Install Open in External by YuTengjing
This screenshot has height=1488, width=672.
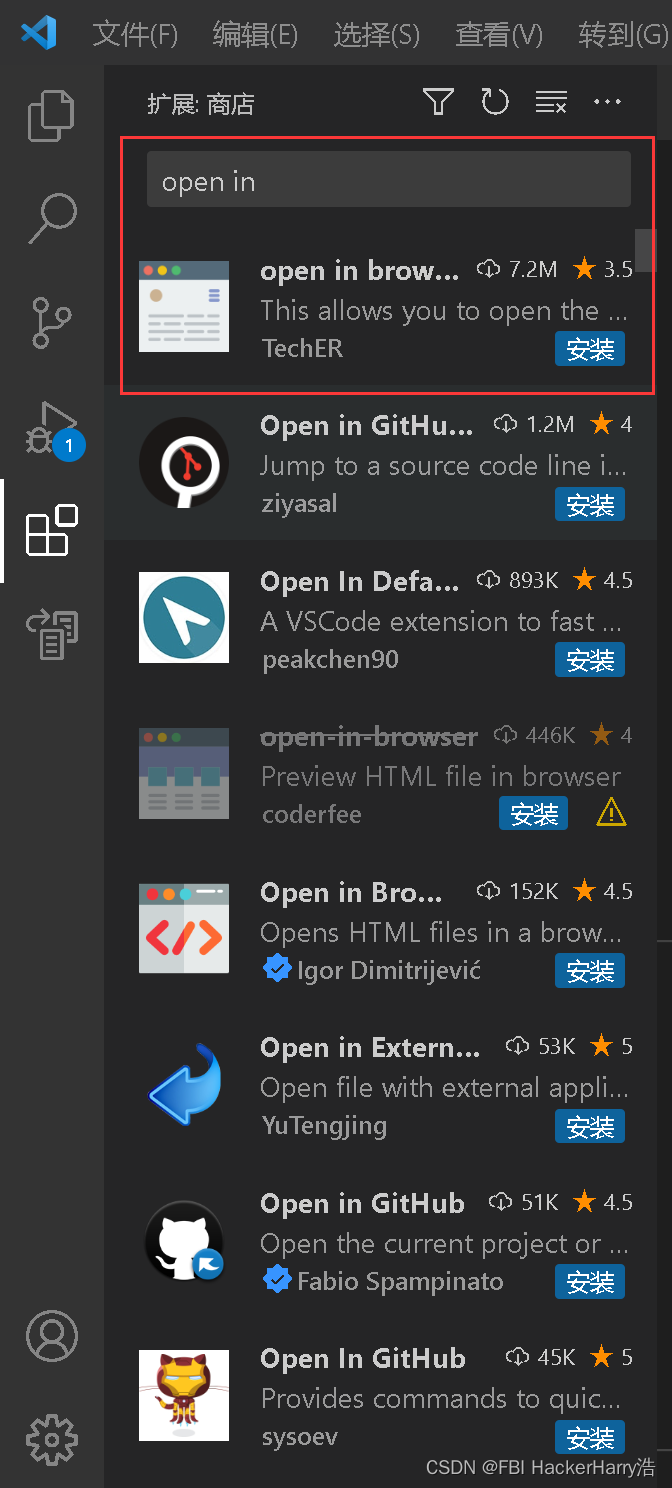point(590,1126)
